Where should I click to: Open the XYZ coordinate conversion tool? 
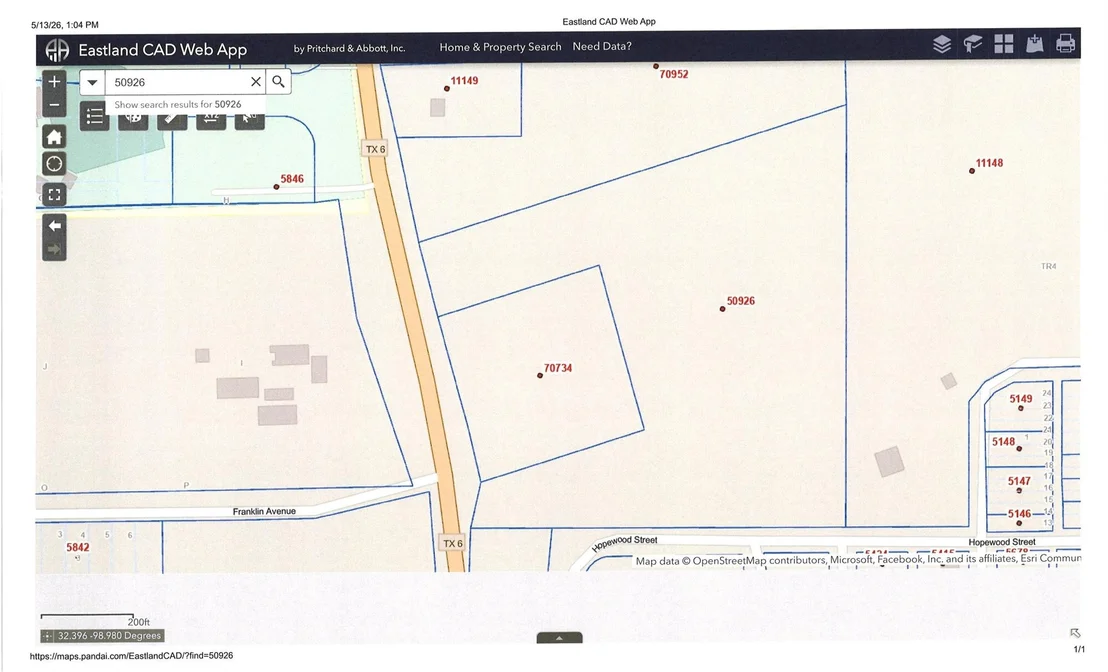point(211,119)
